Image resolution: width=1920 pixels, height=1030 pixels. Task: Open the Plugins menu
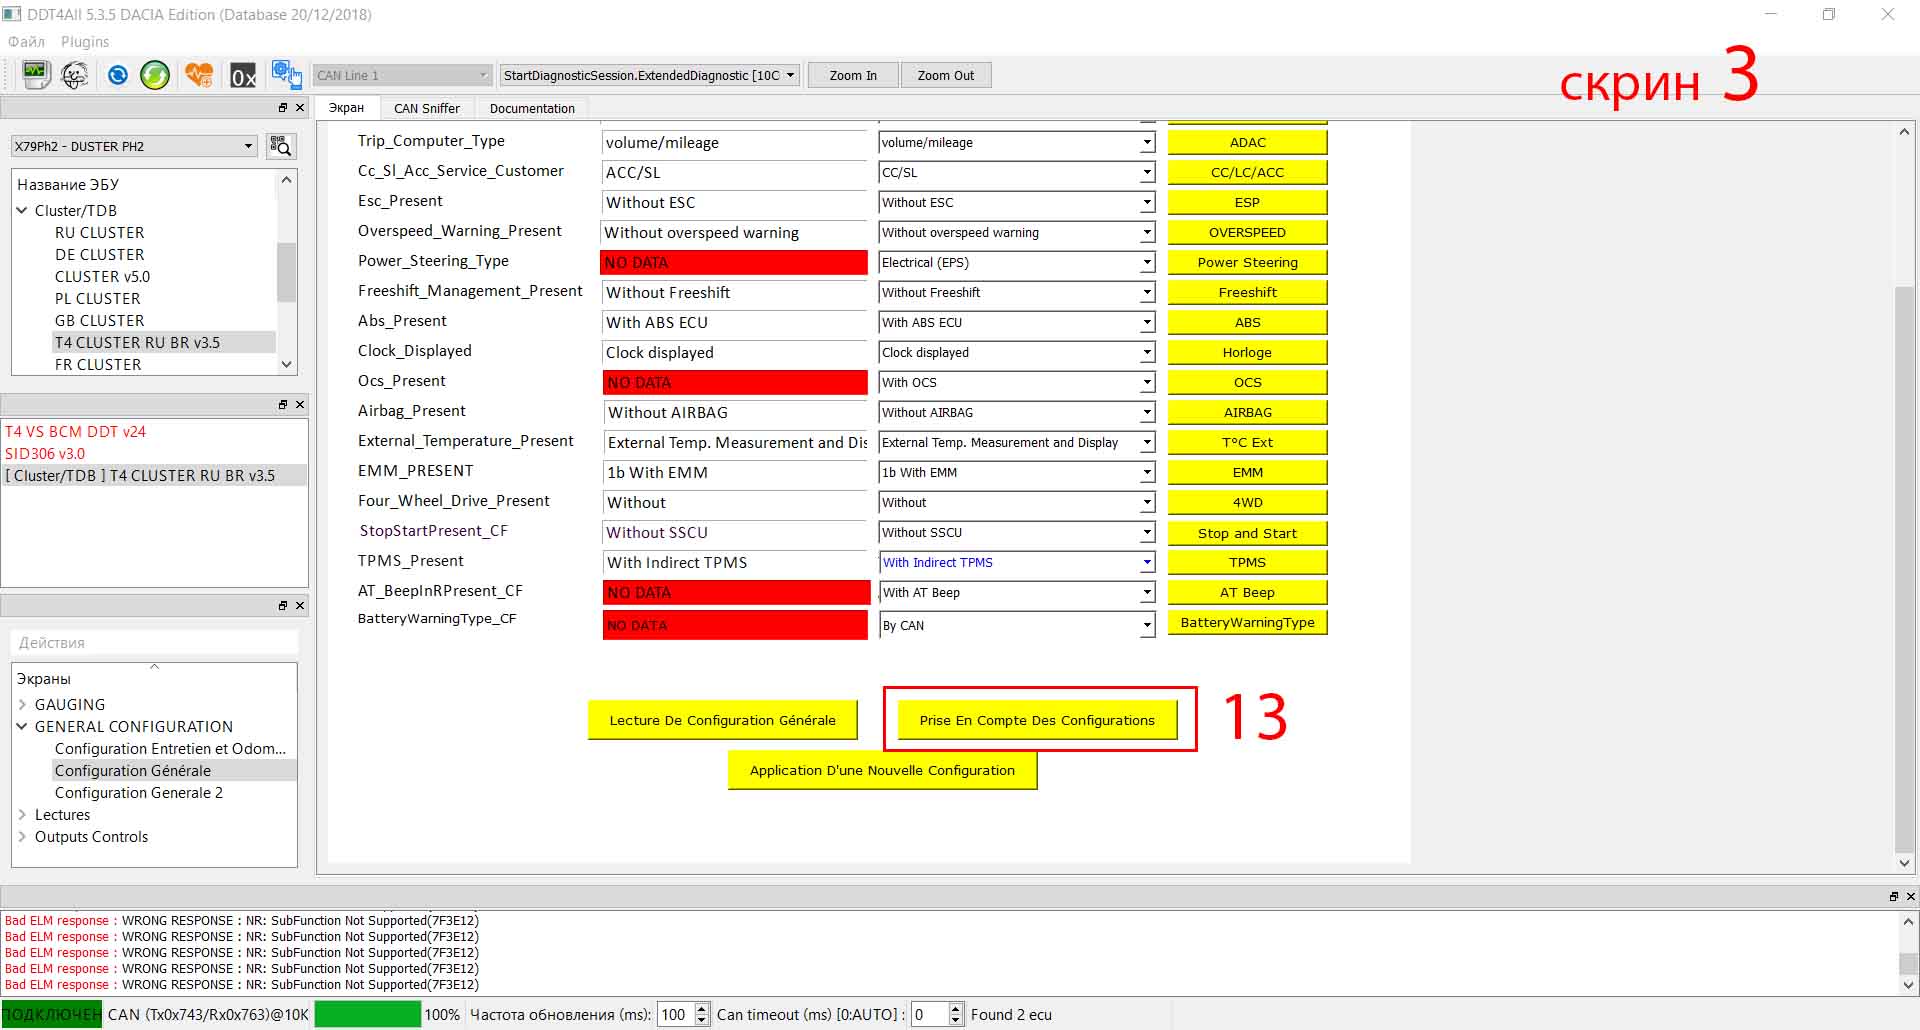[x=85, y=42]
